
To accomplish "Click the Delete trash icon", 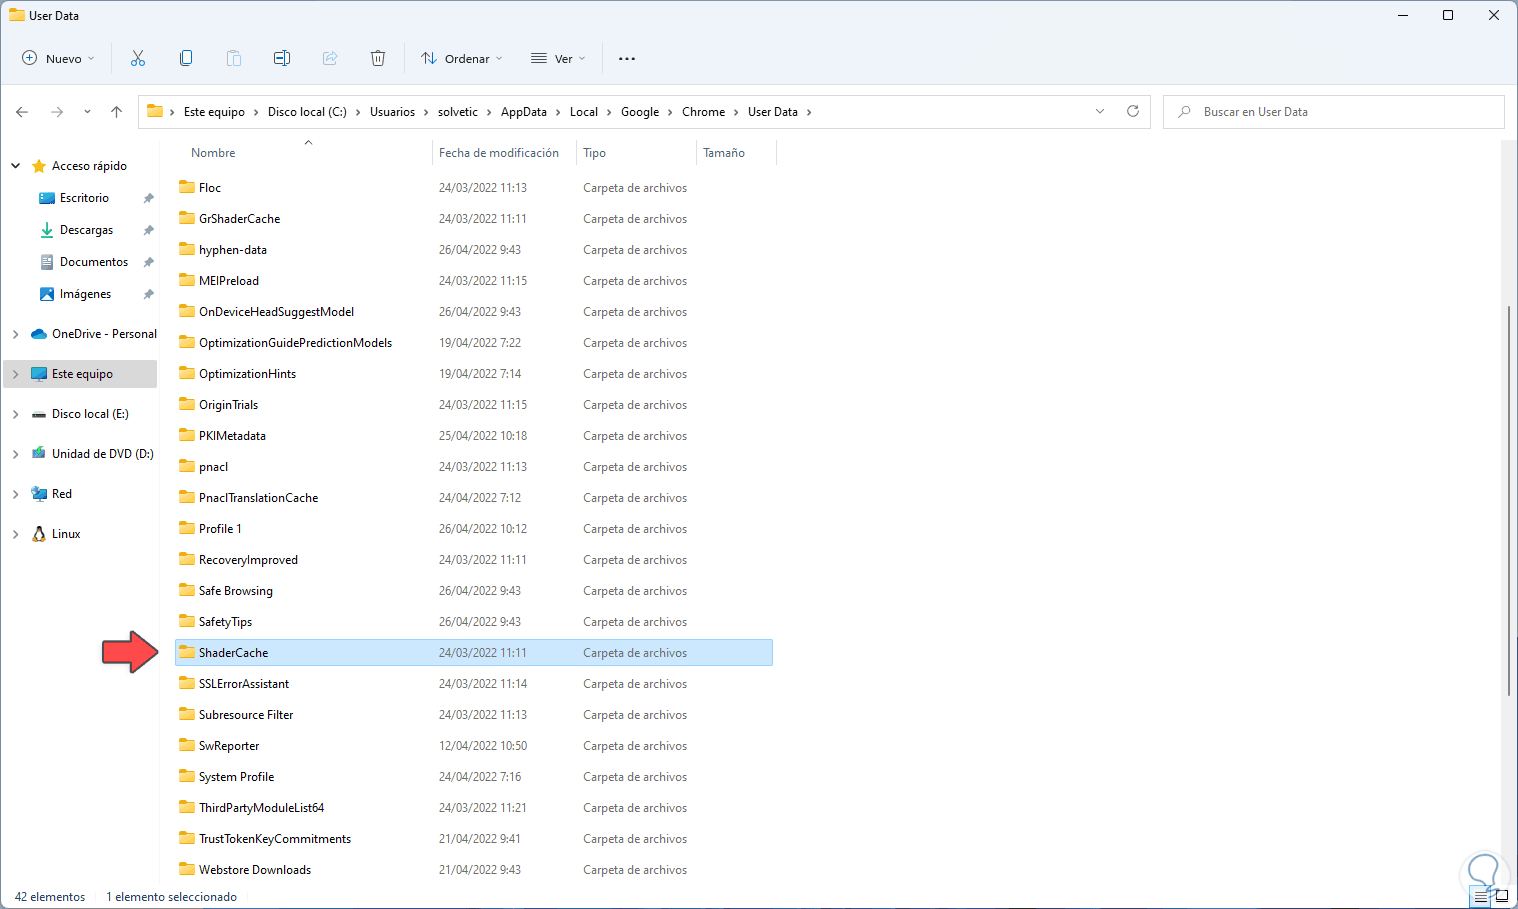I will (x=378, y=58).
